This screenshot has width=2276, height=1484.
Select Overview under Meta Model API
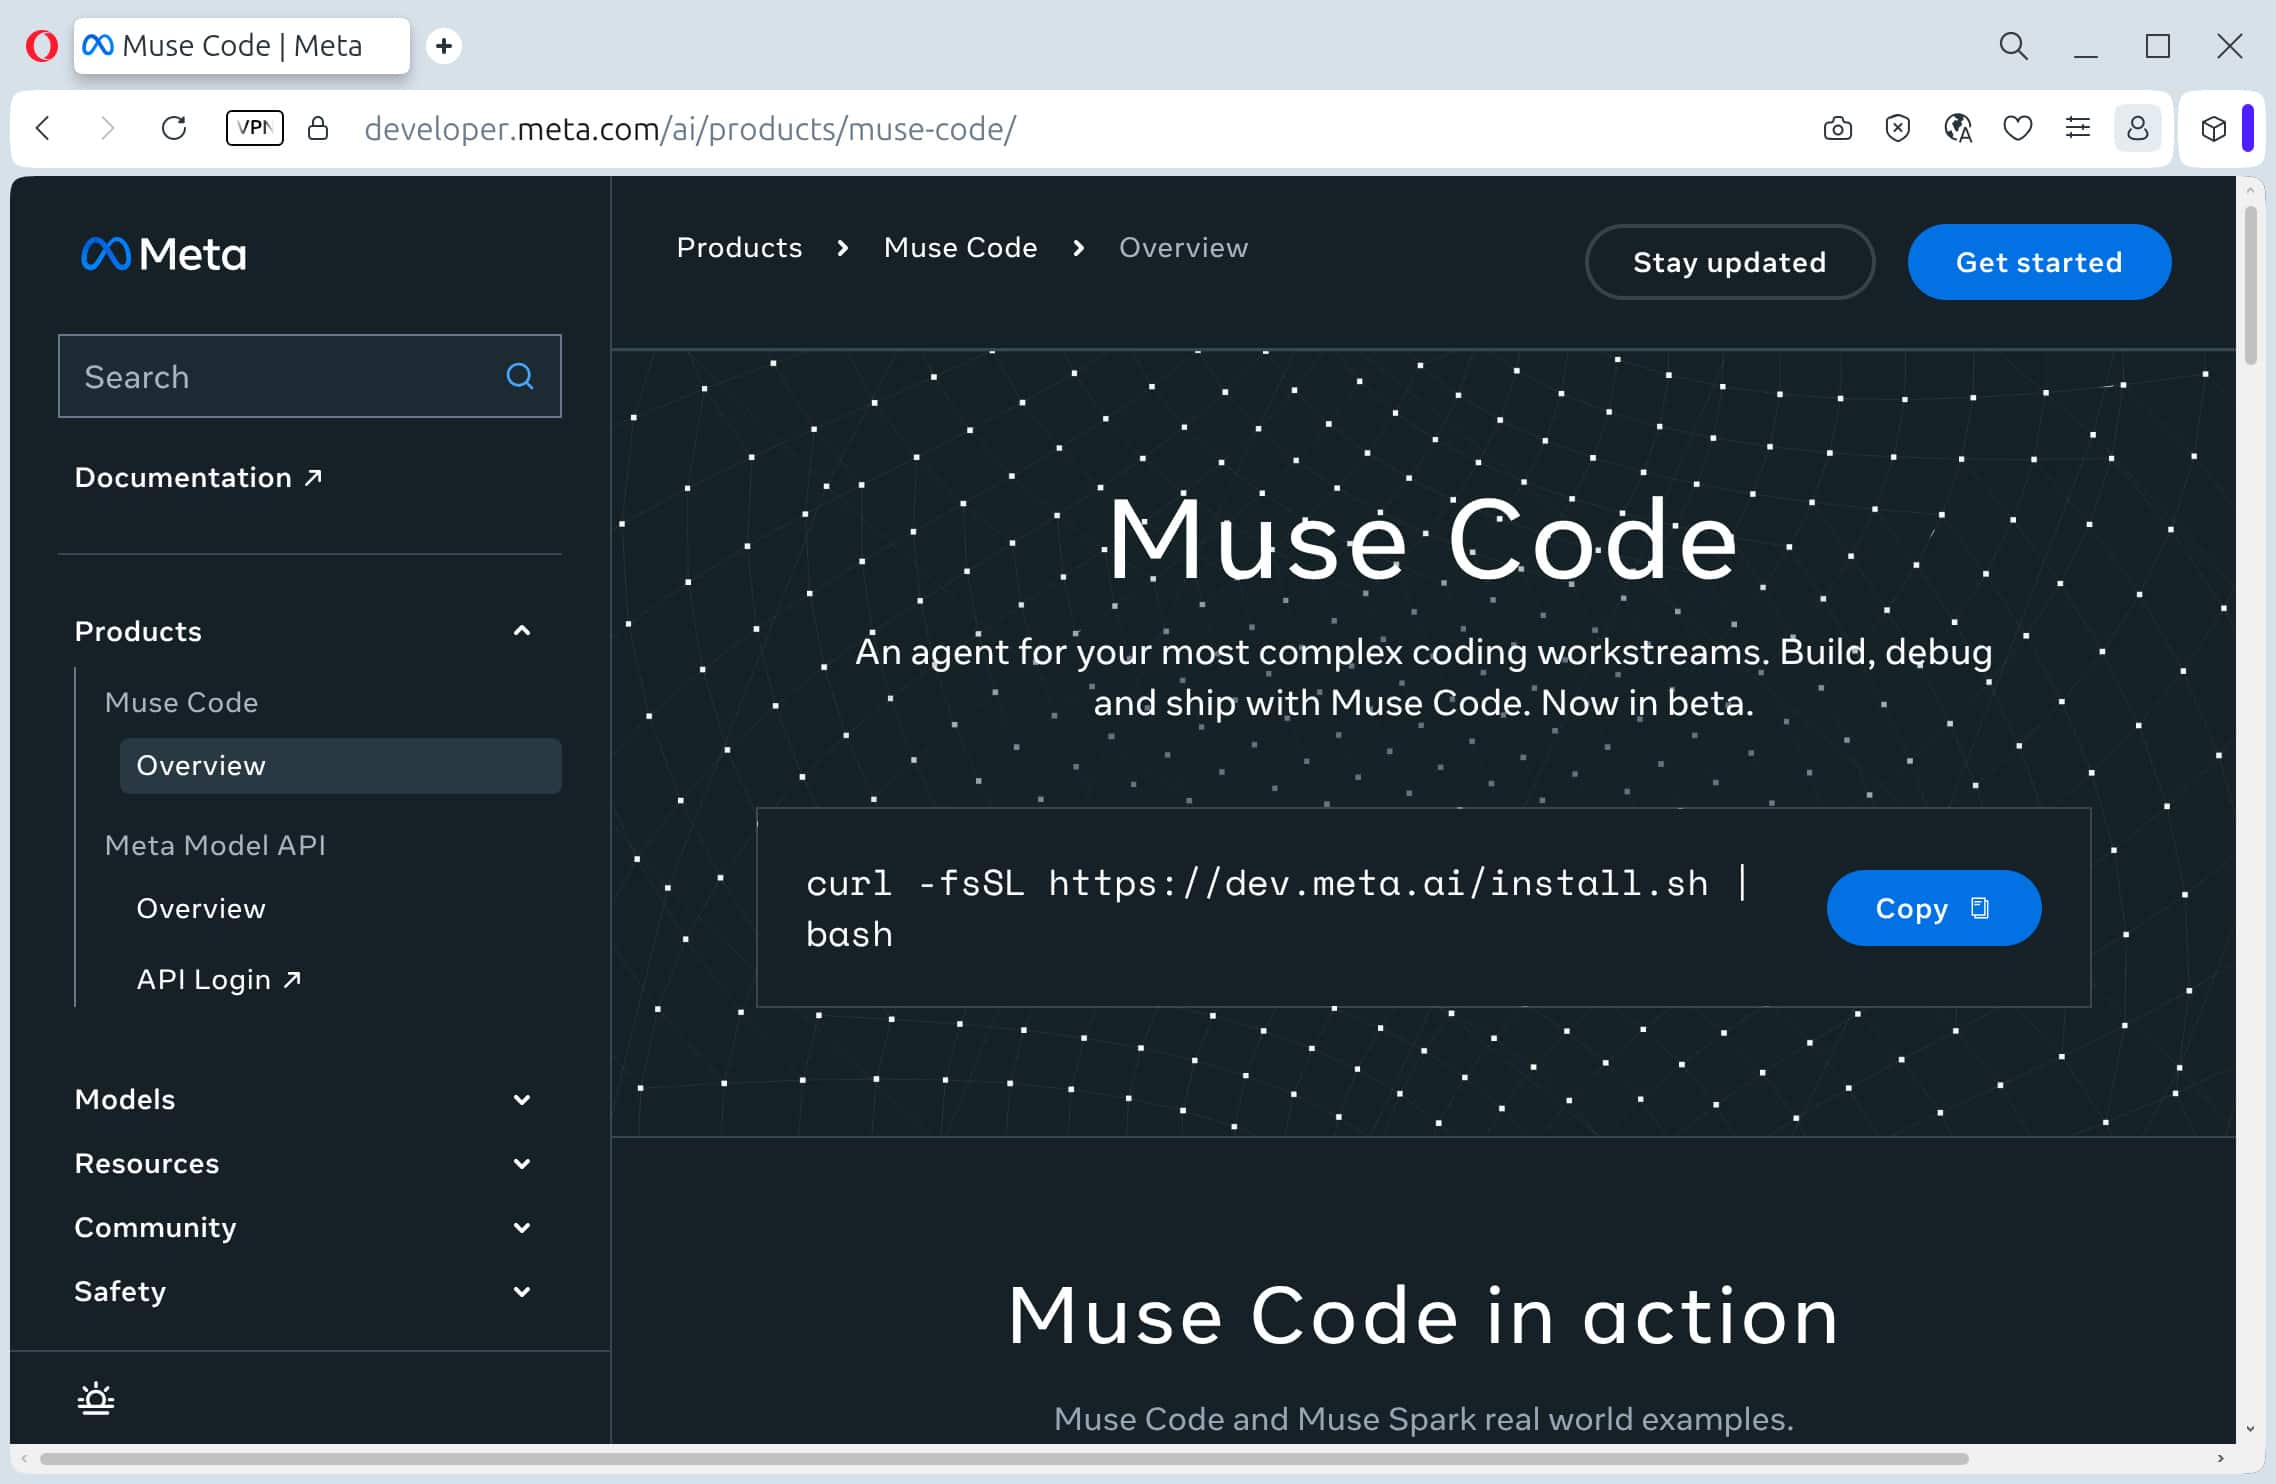[201, 908]
